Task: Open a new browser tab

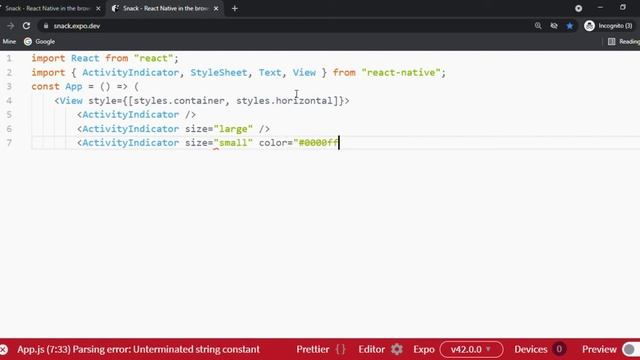Action: (235, 8)
